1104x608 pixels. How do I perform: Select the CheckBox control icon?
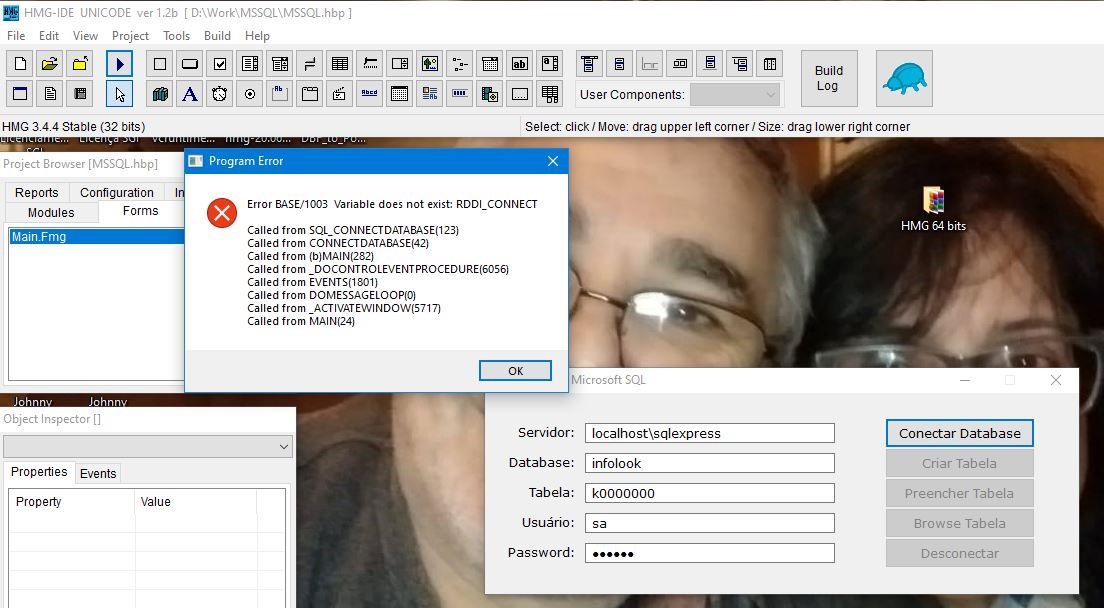220,64
